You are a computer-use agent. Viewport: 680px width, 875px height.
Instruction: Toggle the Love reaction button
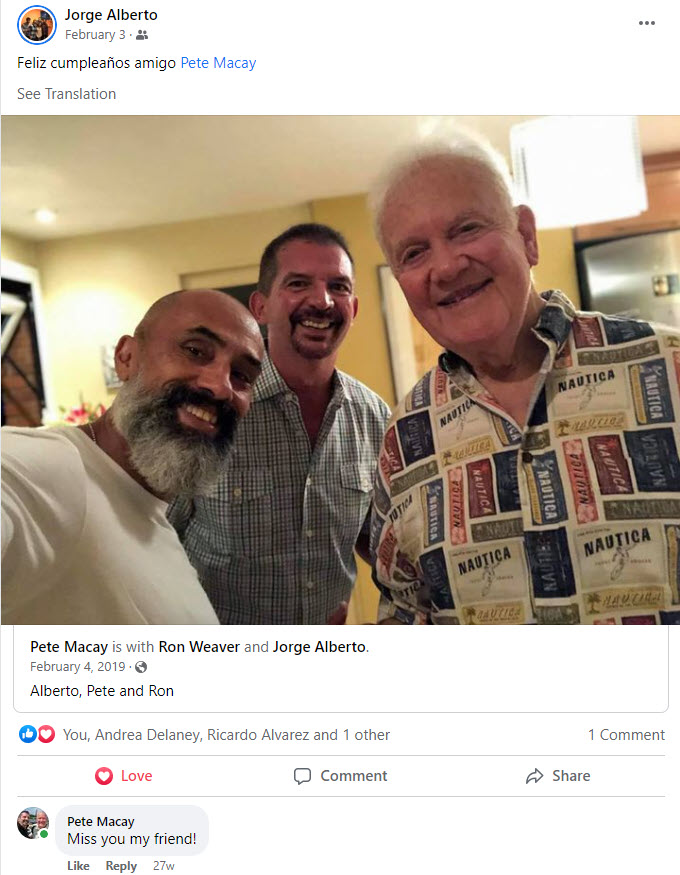click(123, 776)
